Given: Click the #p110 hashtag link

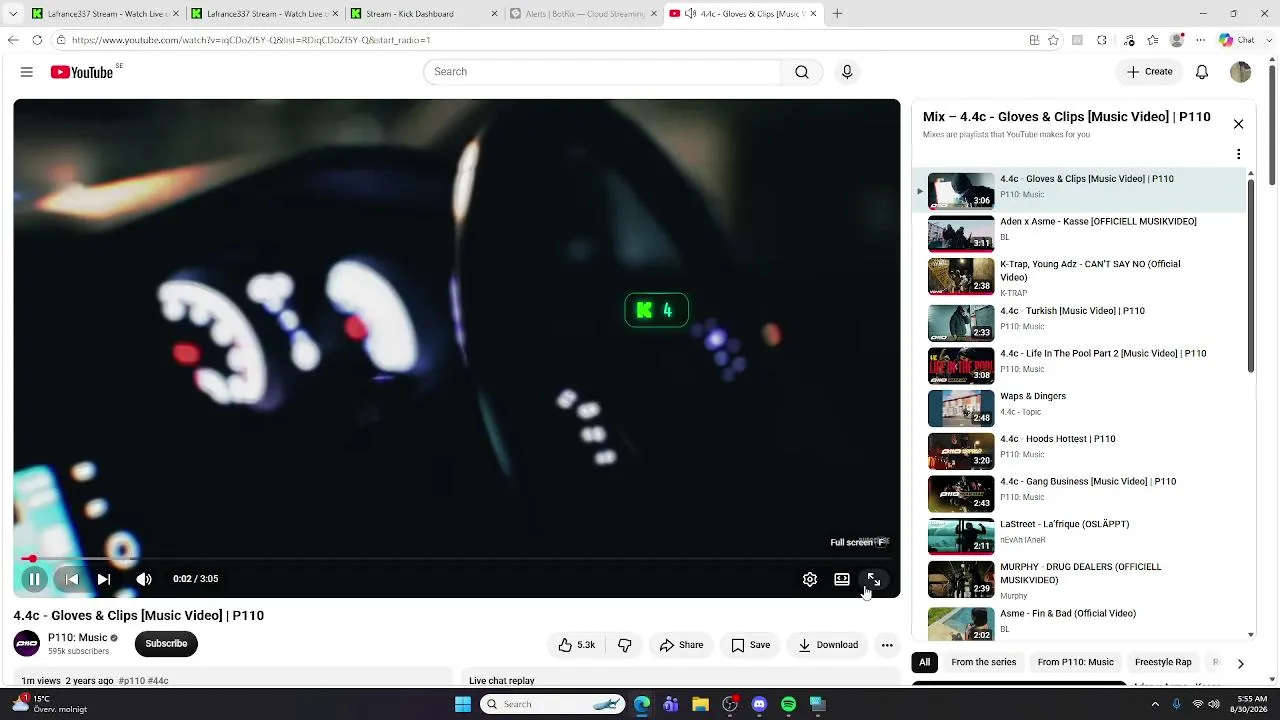Looking at the screenshot, I should coord(131,681).
